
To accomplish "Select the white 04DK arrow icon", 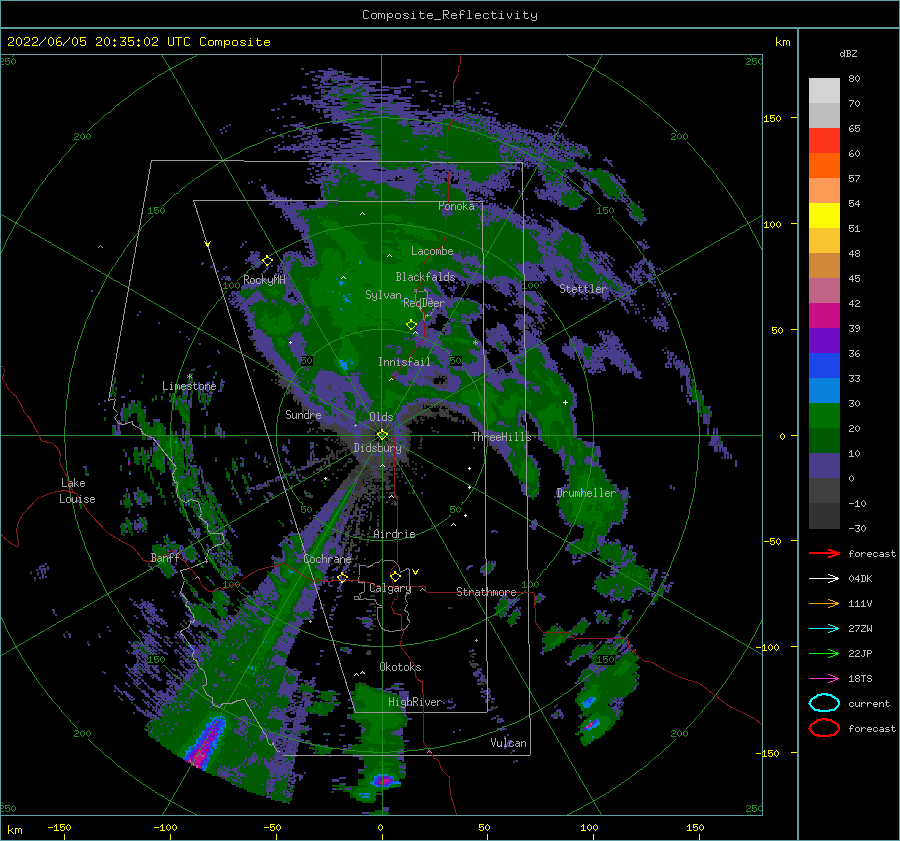I will tap(824, 578).
